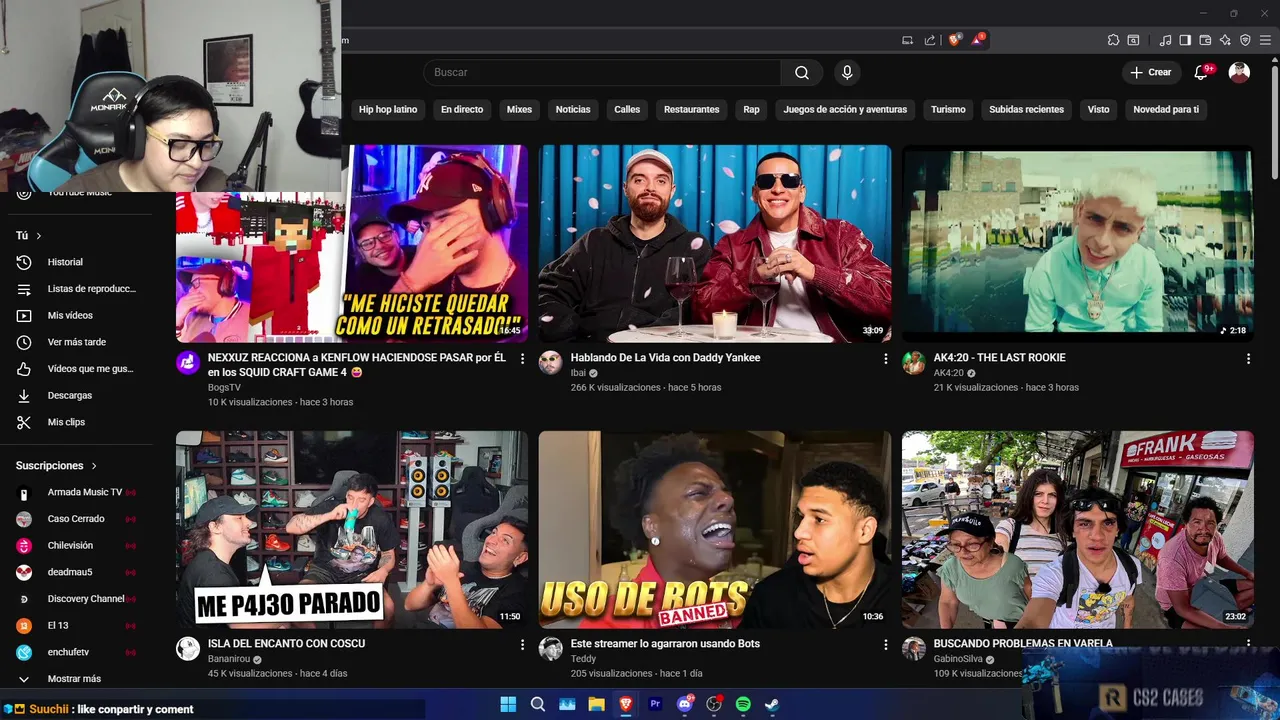
Task: Open options for Daddy Yankee video
Action: pos(885,358)
